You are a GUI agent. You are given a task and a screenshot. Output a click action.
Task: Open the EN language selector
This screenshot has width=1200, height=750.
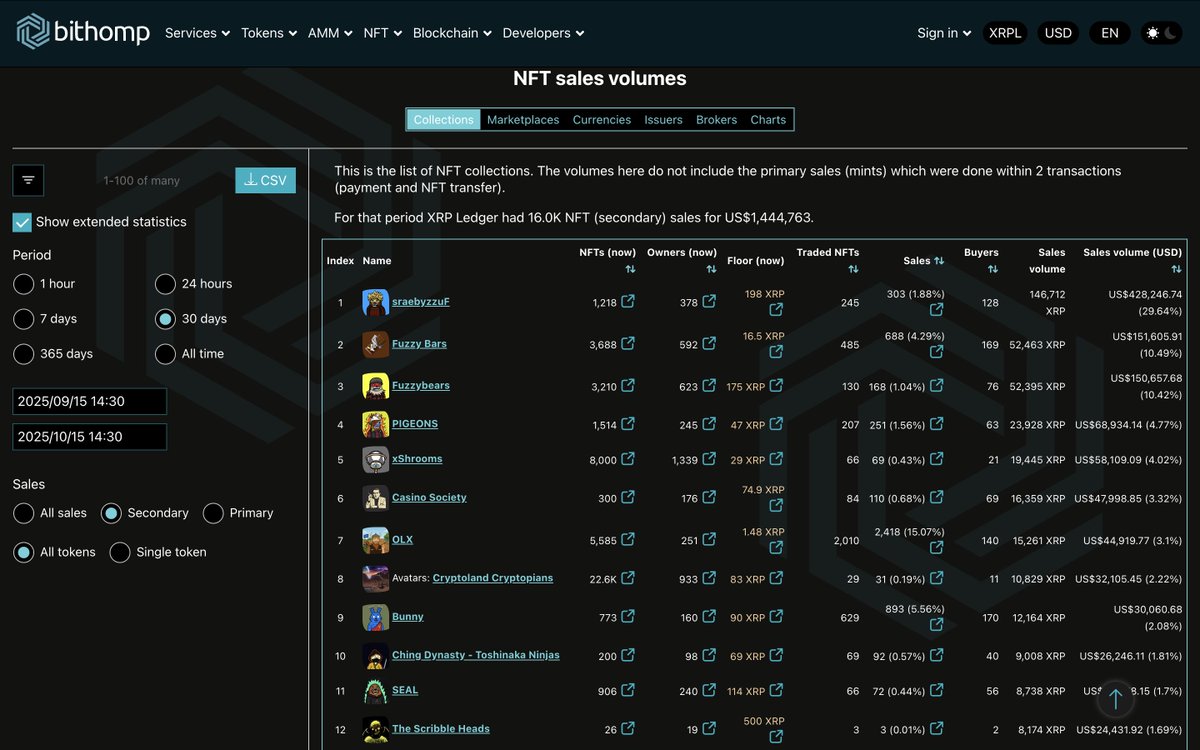coord(1110,33)
